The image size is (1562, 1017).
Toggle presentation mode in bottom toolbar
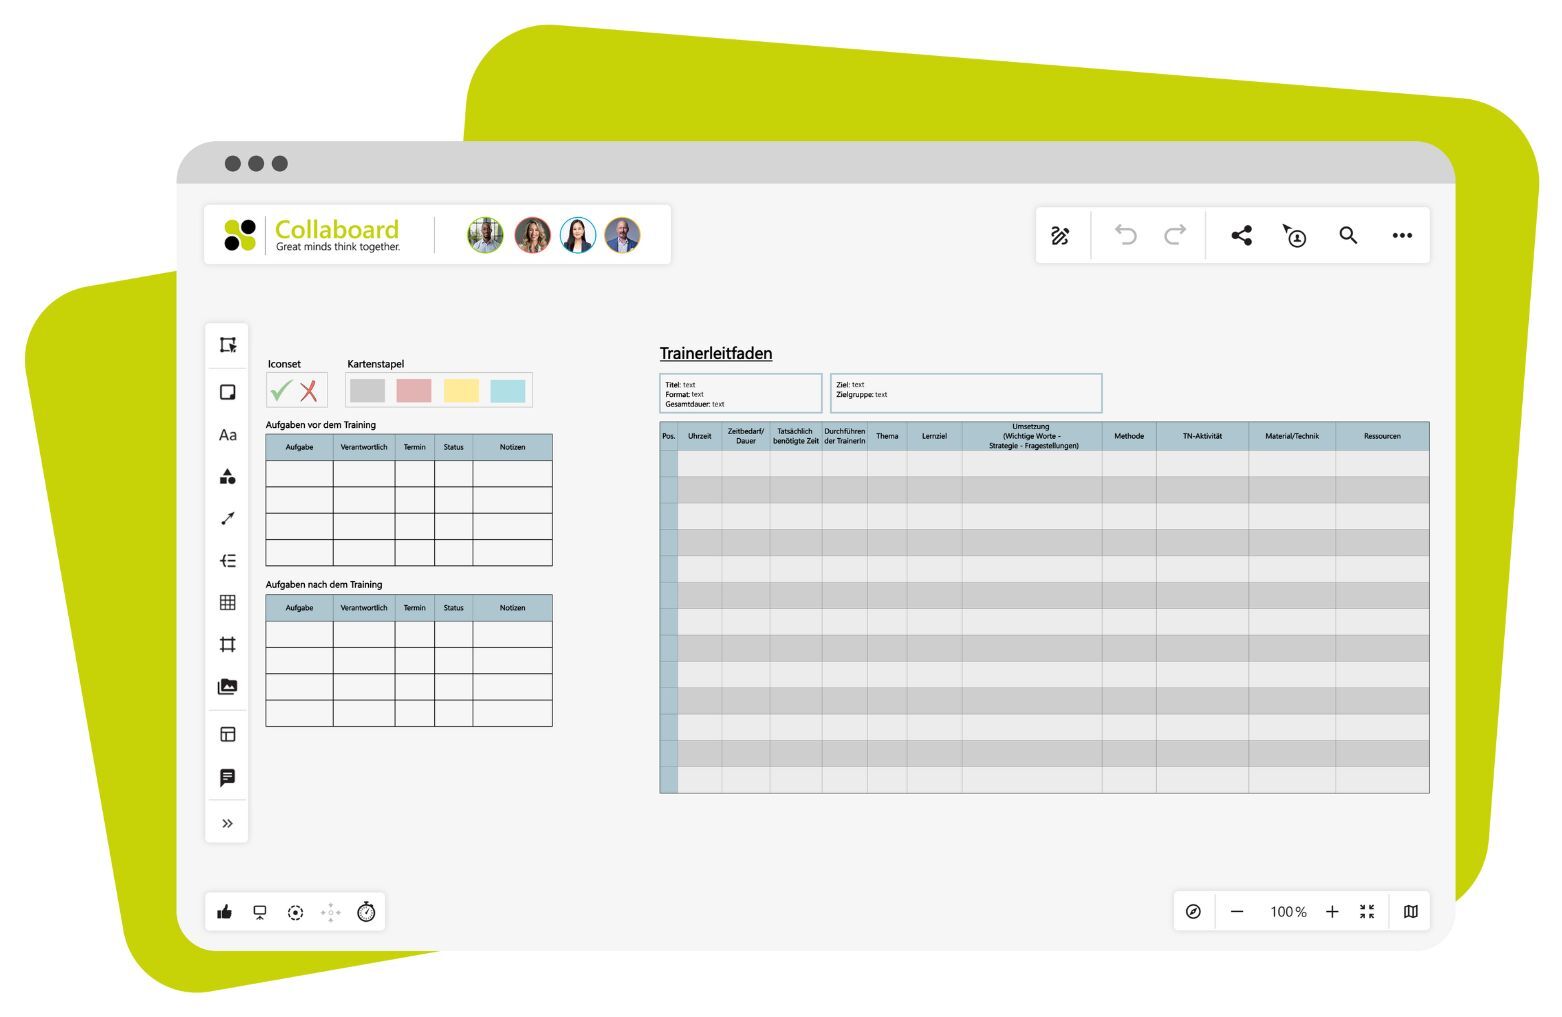(x=260, y=912)
